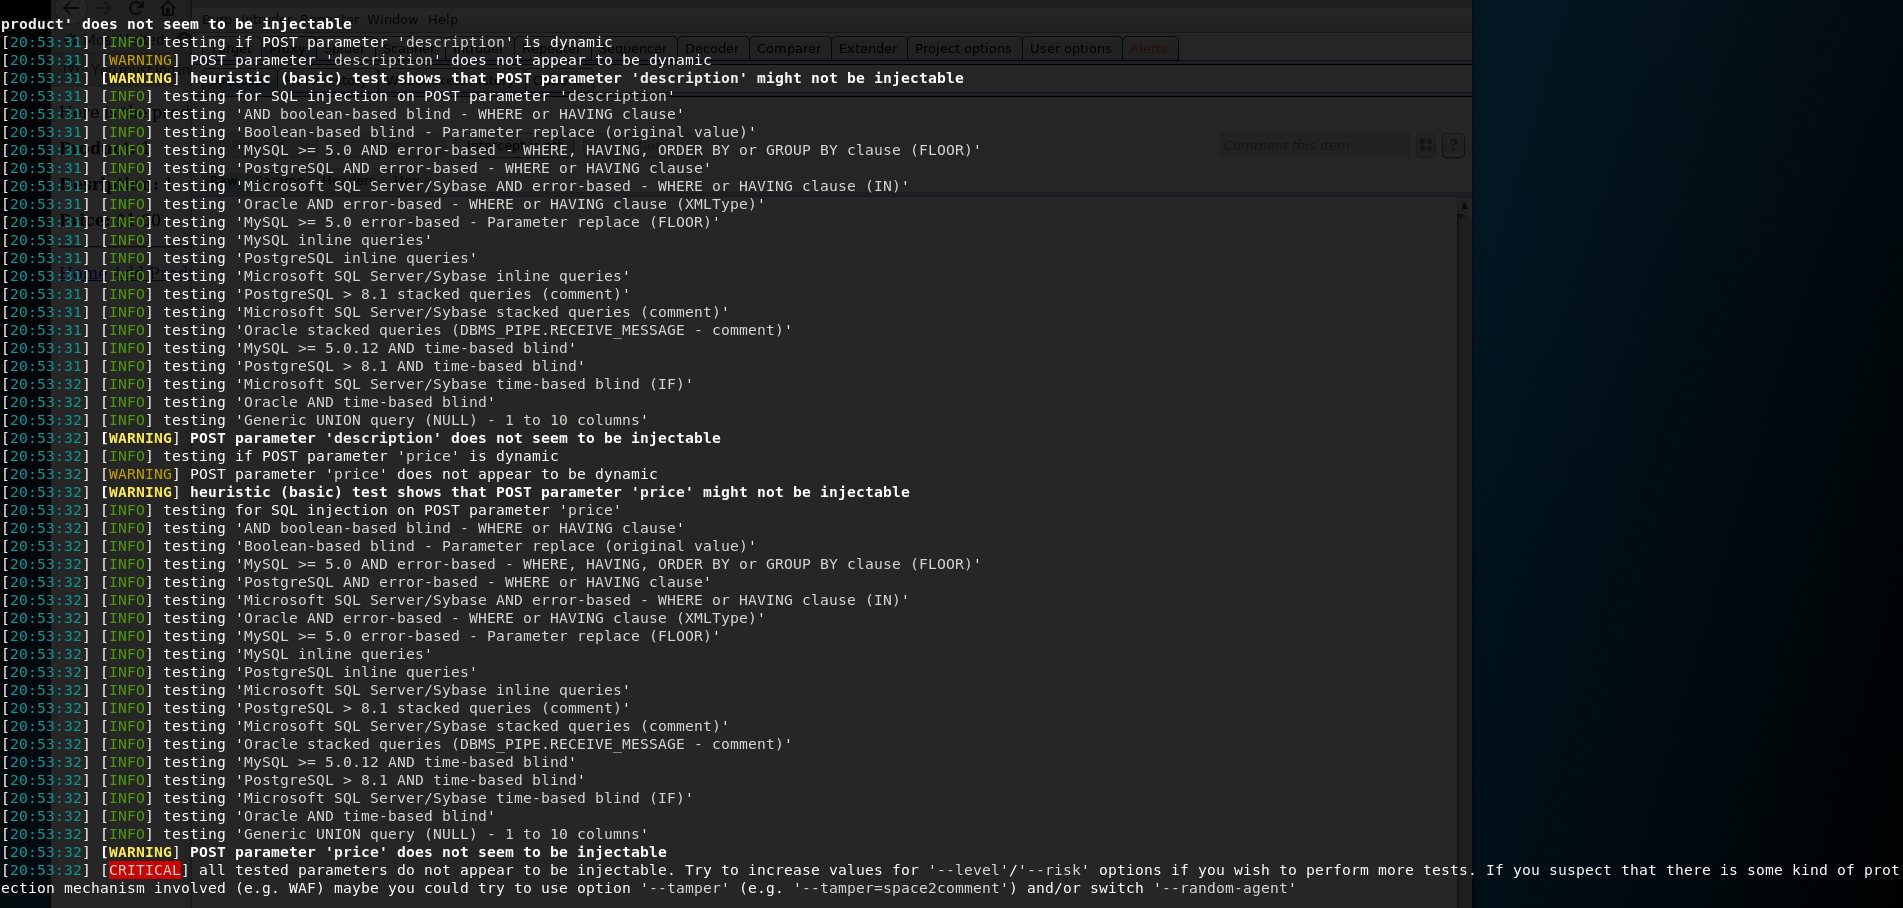This screenshot has height=908, width=1903.
Task: Open the Extender tab
Action: [868, 48]
